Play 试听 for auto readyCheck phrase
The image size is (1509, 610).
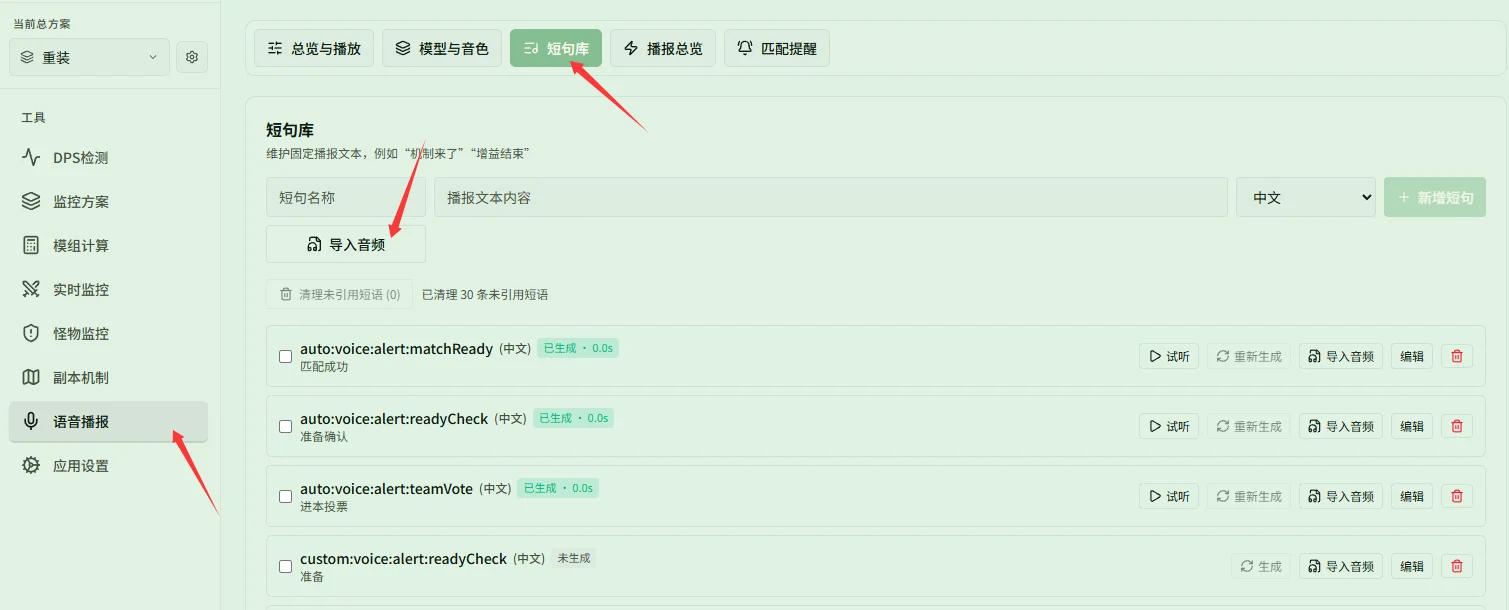tap(1169, 427)
